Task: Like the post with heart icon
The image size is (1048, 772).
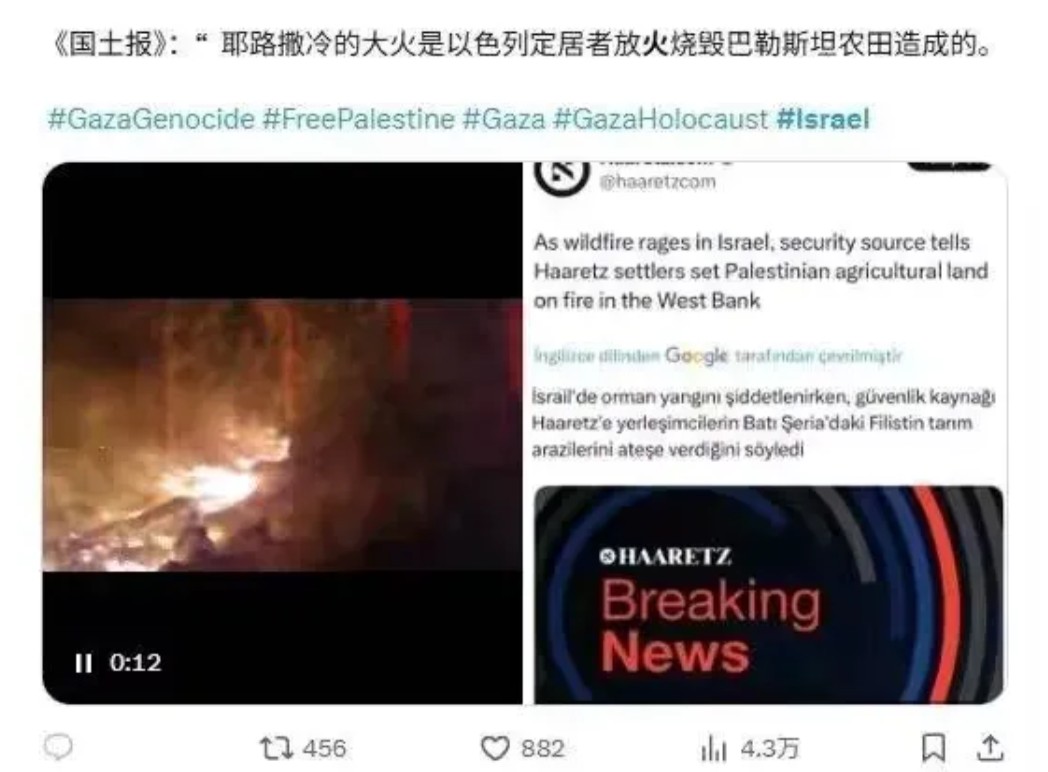Action: click(x=495, y=748)
